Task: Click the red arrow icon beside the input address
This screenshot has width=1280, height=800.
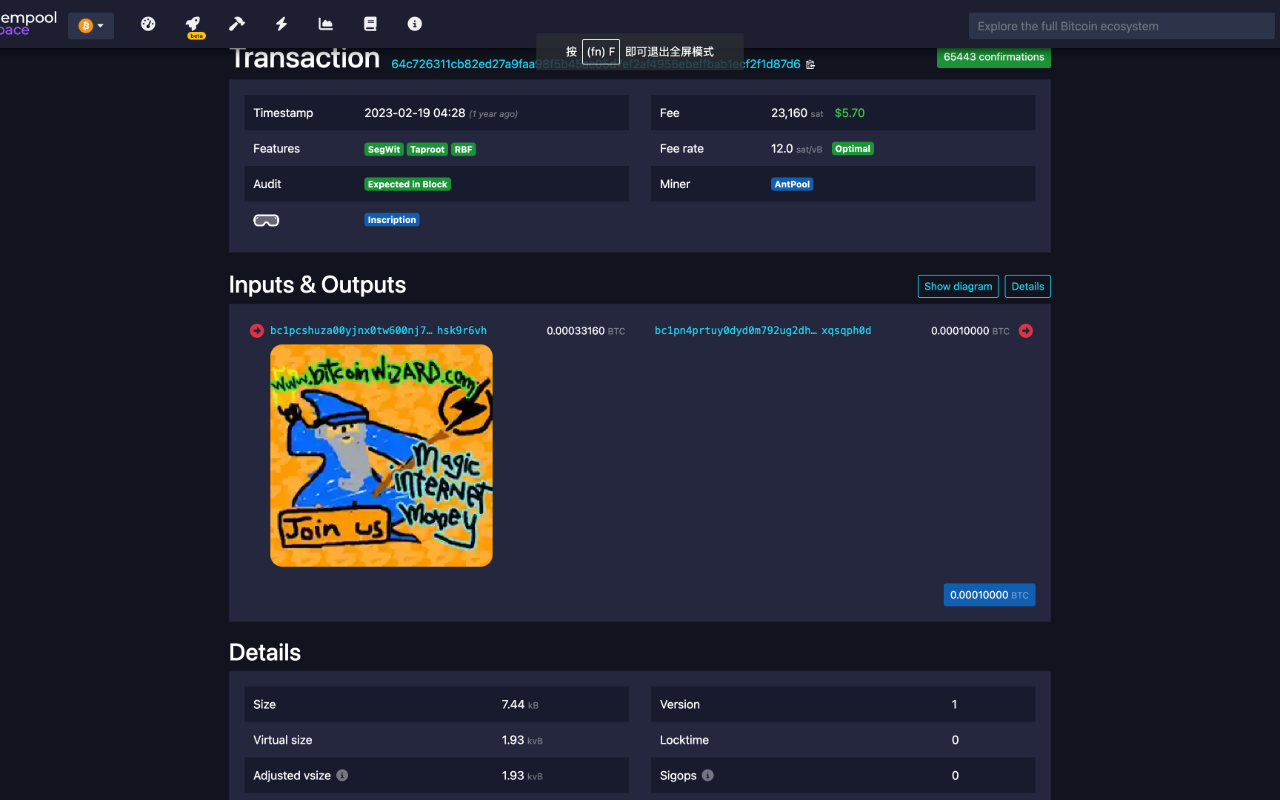Action: tap(257, 331)
